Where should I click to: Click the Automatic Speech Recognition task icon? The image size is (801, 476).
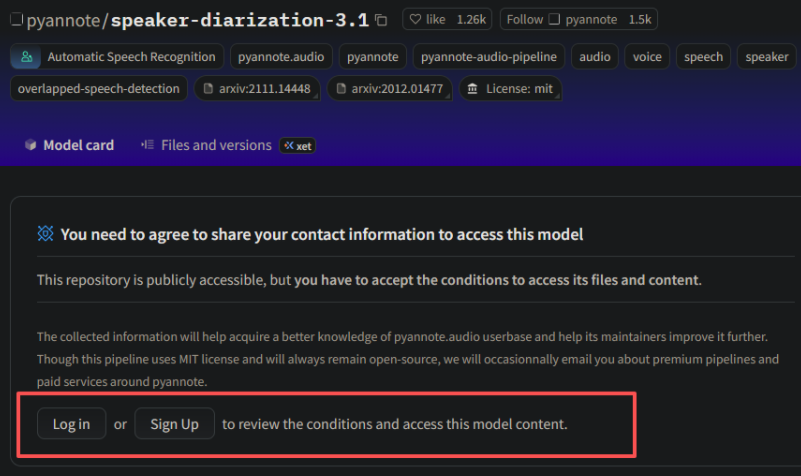27,57
